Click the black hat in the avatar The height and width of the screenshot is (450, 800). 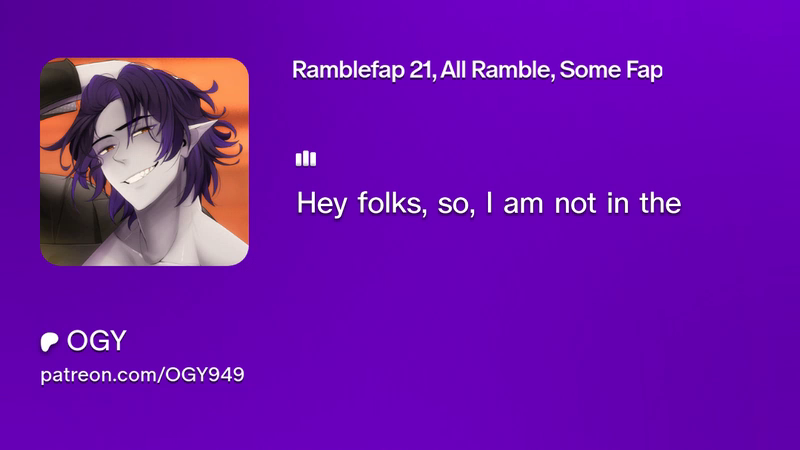pos(58,89)
